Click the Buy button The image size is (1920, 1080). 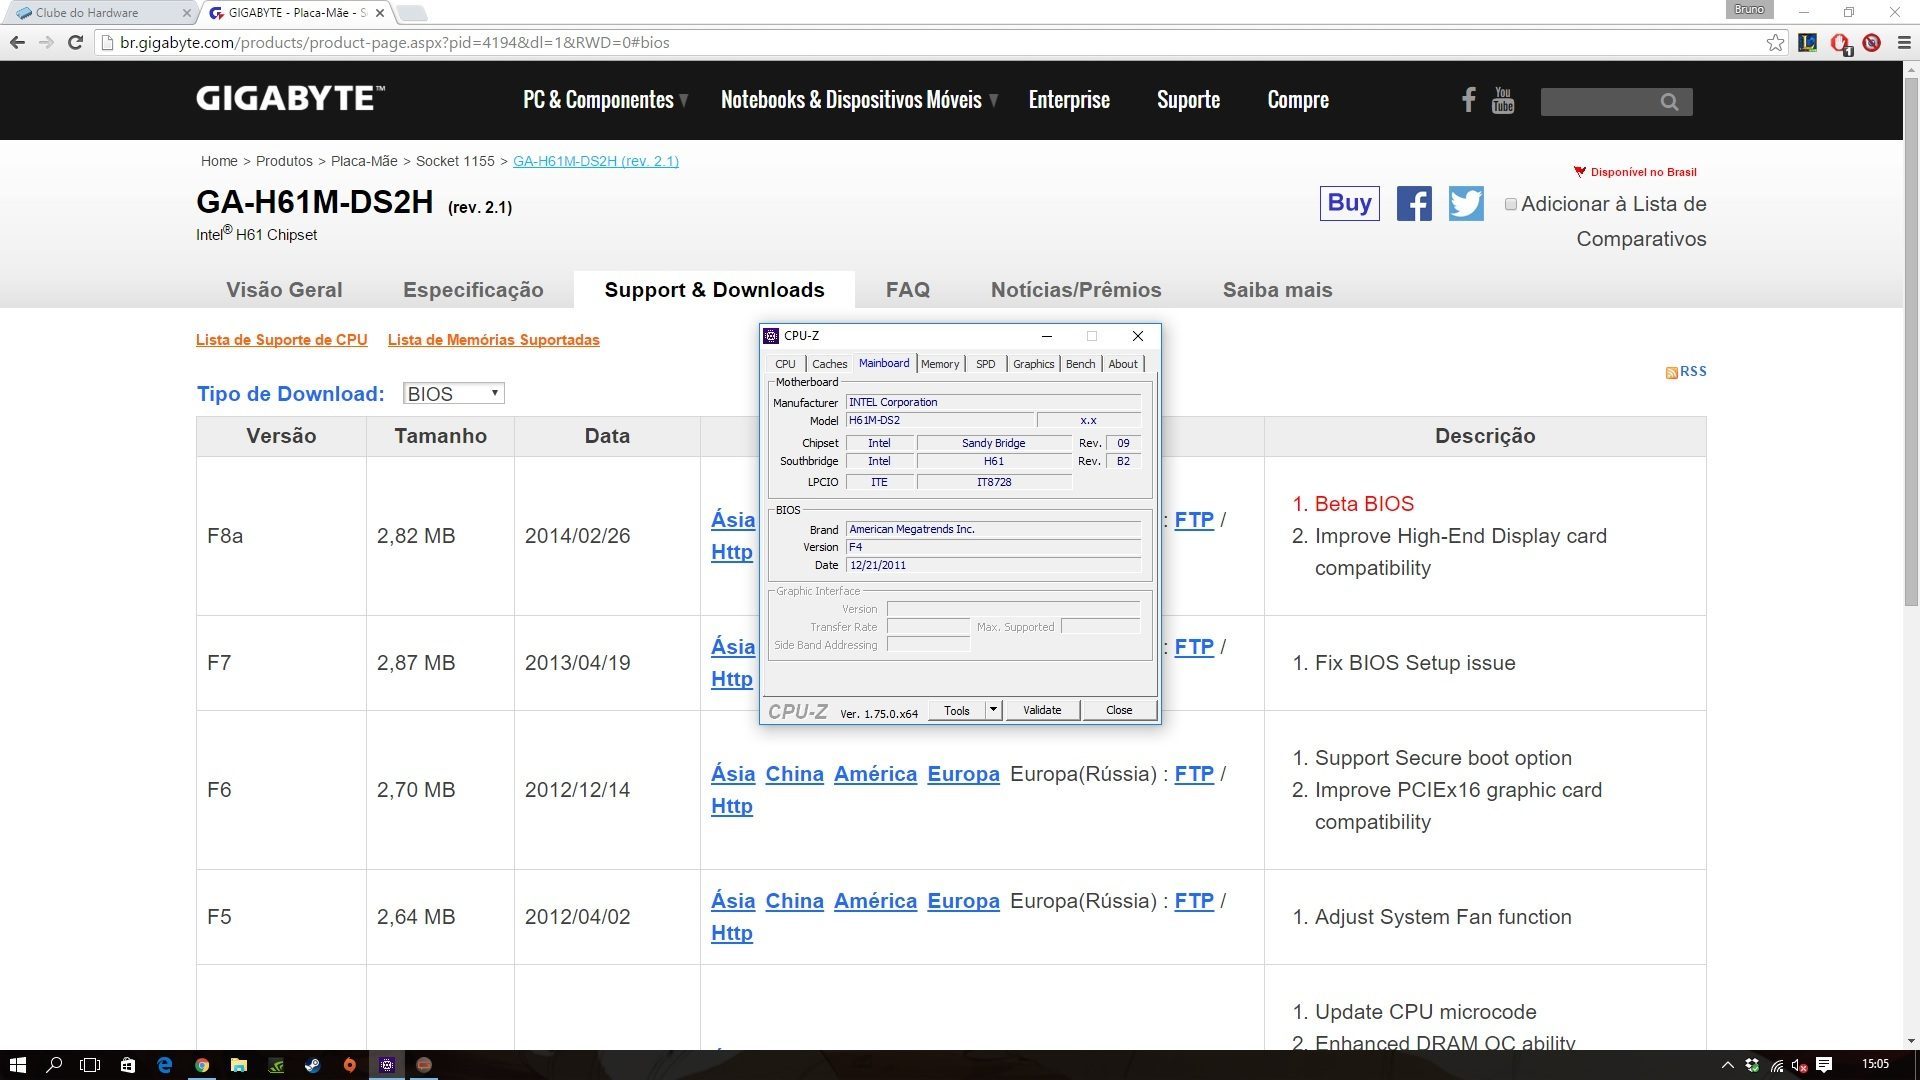click(1349, 203)
